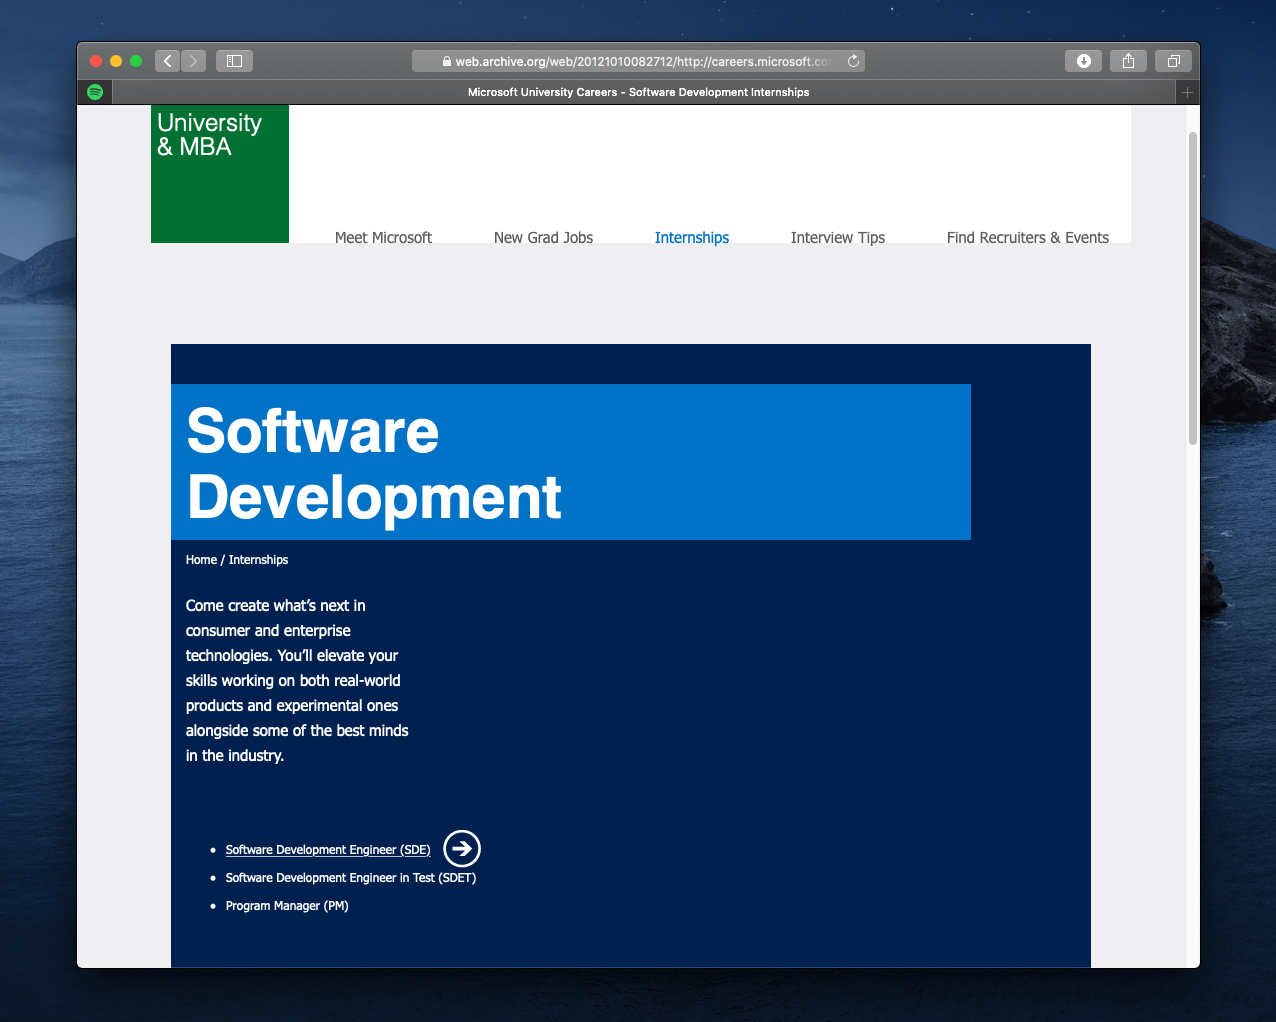This screenshot has height=1022, width=1276.
Task: Click the University & MBA green logo
Action: pos(220,174)
